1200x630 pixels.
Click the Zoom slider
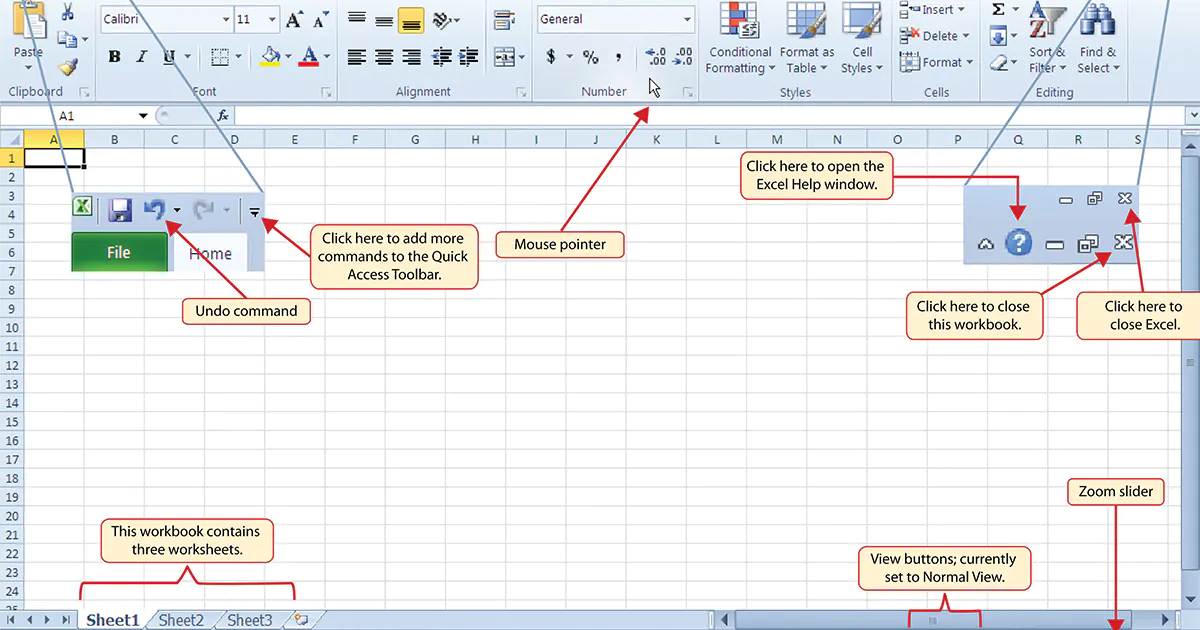click(1116, 626)
